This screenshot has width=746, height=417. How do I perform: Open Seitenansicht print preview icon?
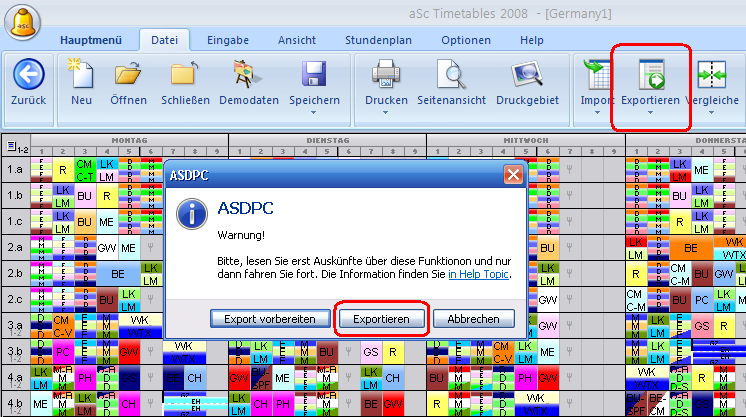[x=451, y=74]
